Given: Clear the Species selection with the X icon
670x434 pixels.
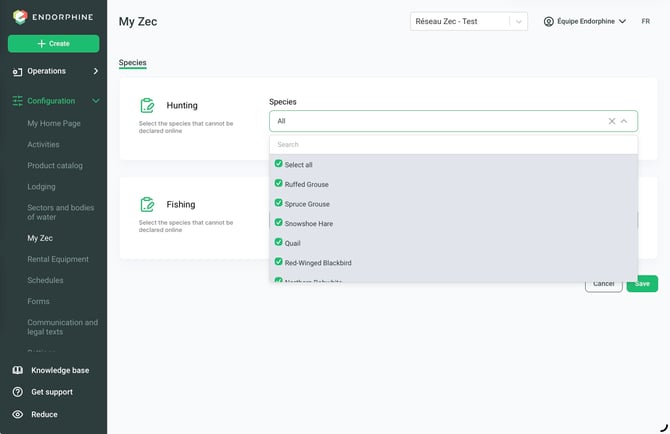Looking at the screenshot, I should (x=612, y=121).
